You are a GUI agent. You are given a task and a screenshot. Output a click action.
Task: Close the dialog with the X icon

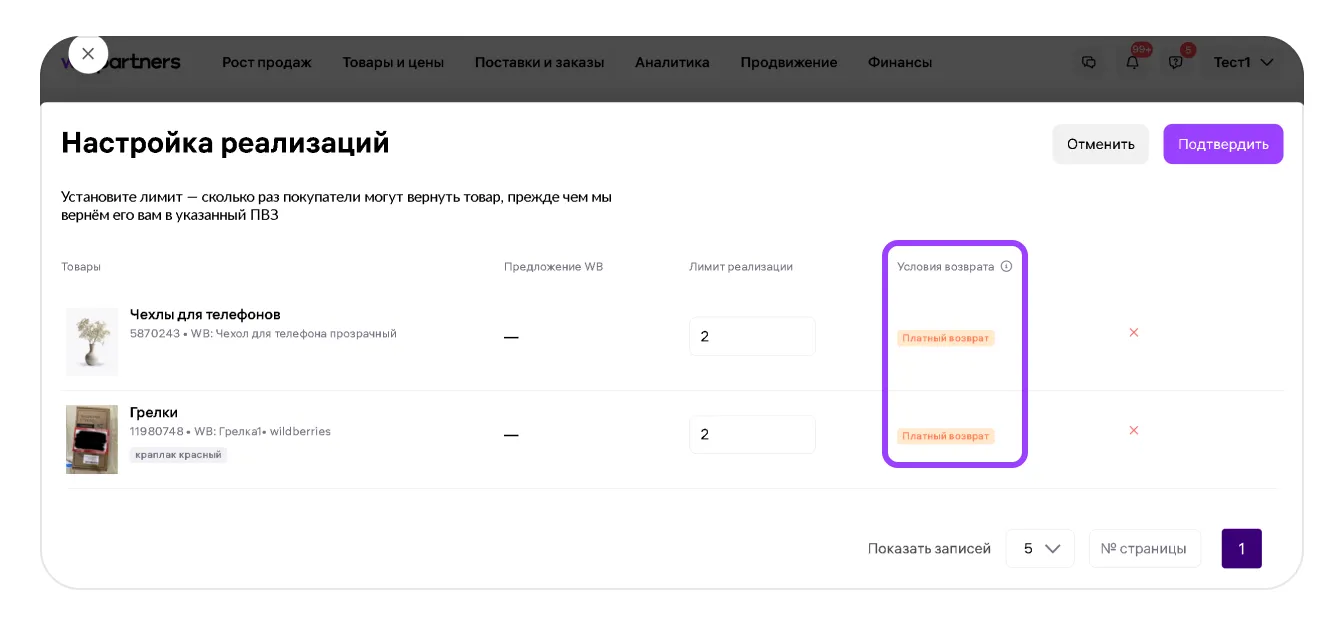click(x=88, y=54)
